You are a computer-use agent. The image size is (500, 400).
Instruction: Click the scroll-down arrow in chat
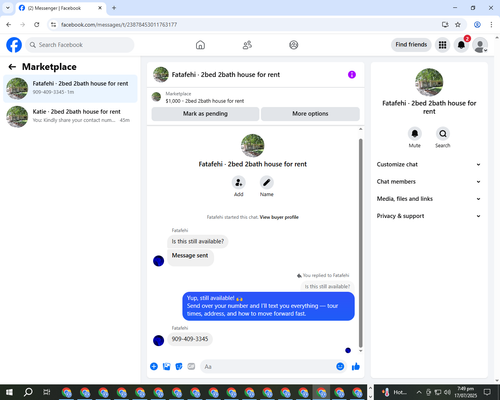click(360, 351)
